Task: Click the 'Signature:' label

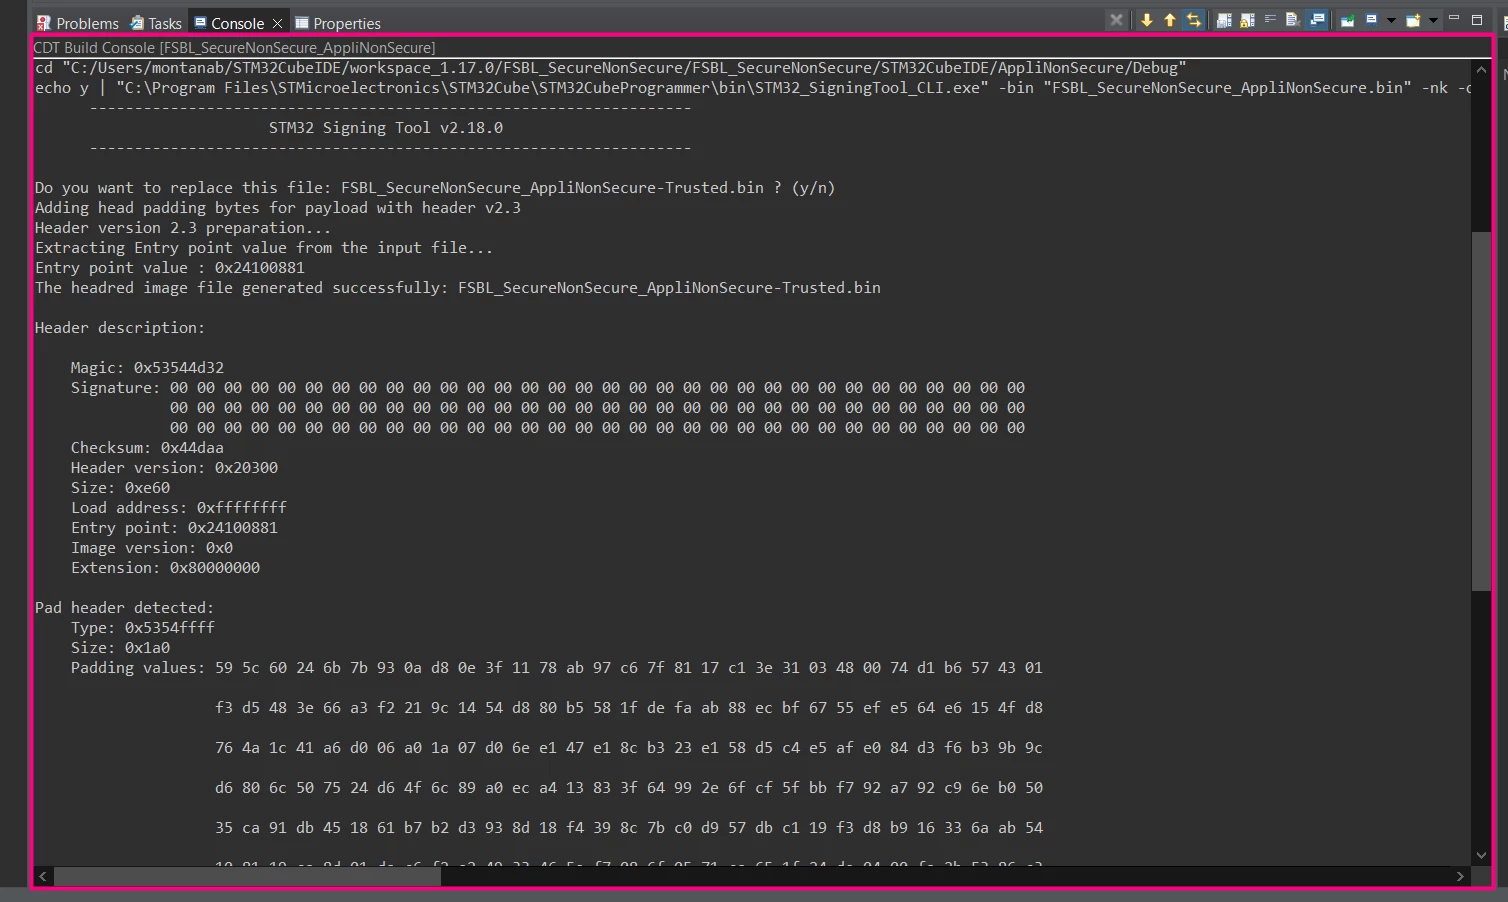Action: tap(115, 387)
